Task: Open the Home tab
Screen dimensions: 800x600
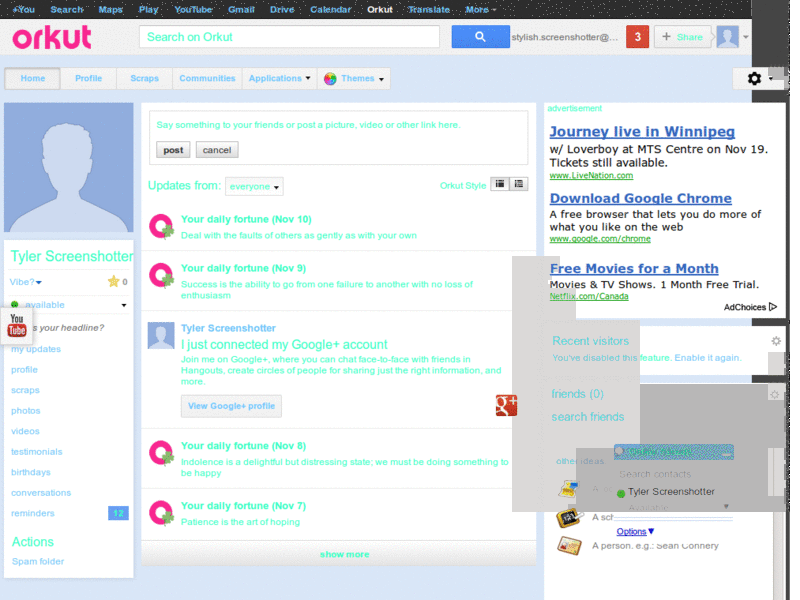Action: (x=33, y=79)
